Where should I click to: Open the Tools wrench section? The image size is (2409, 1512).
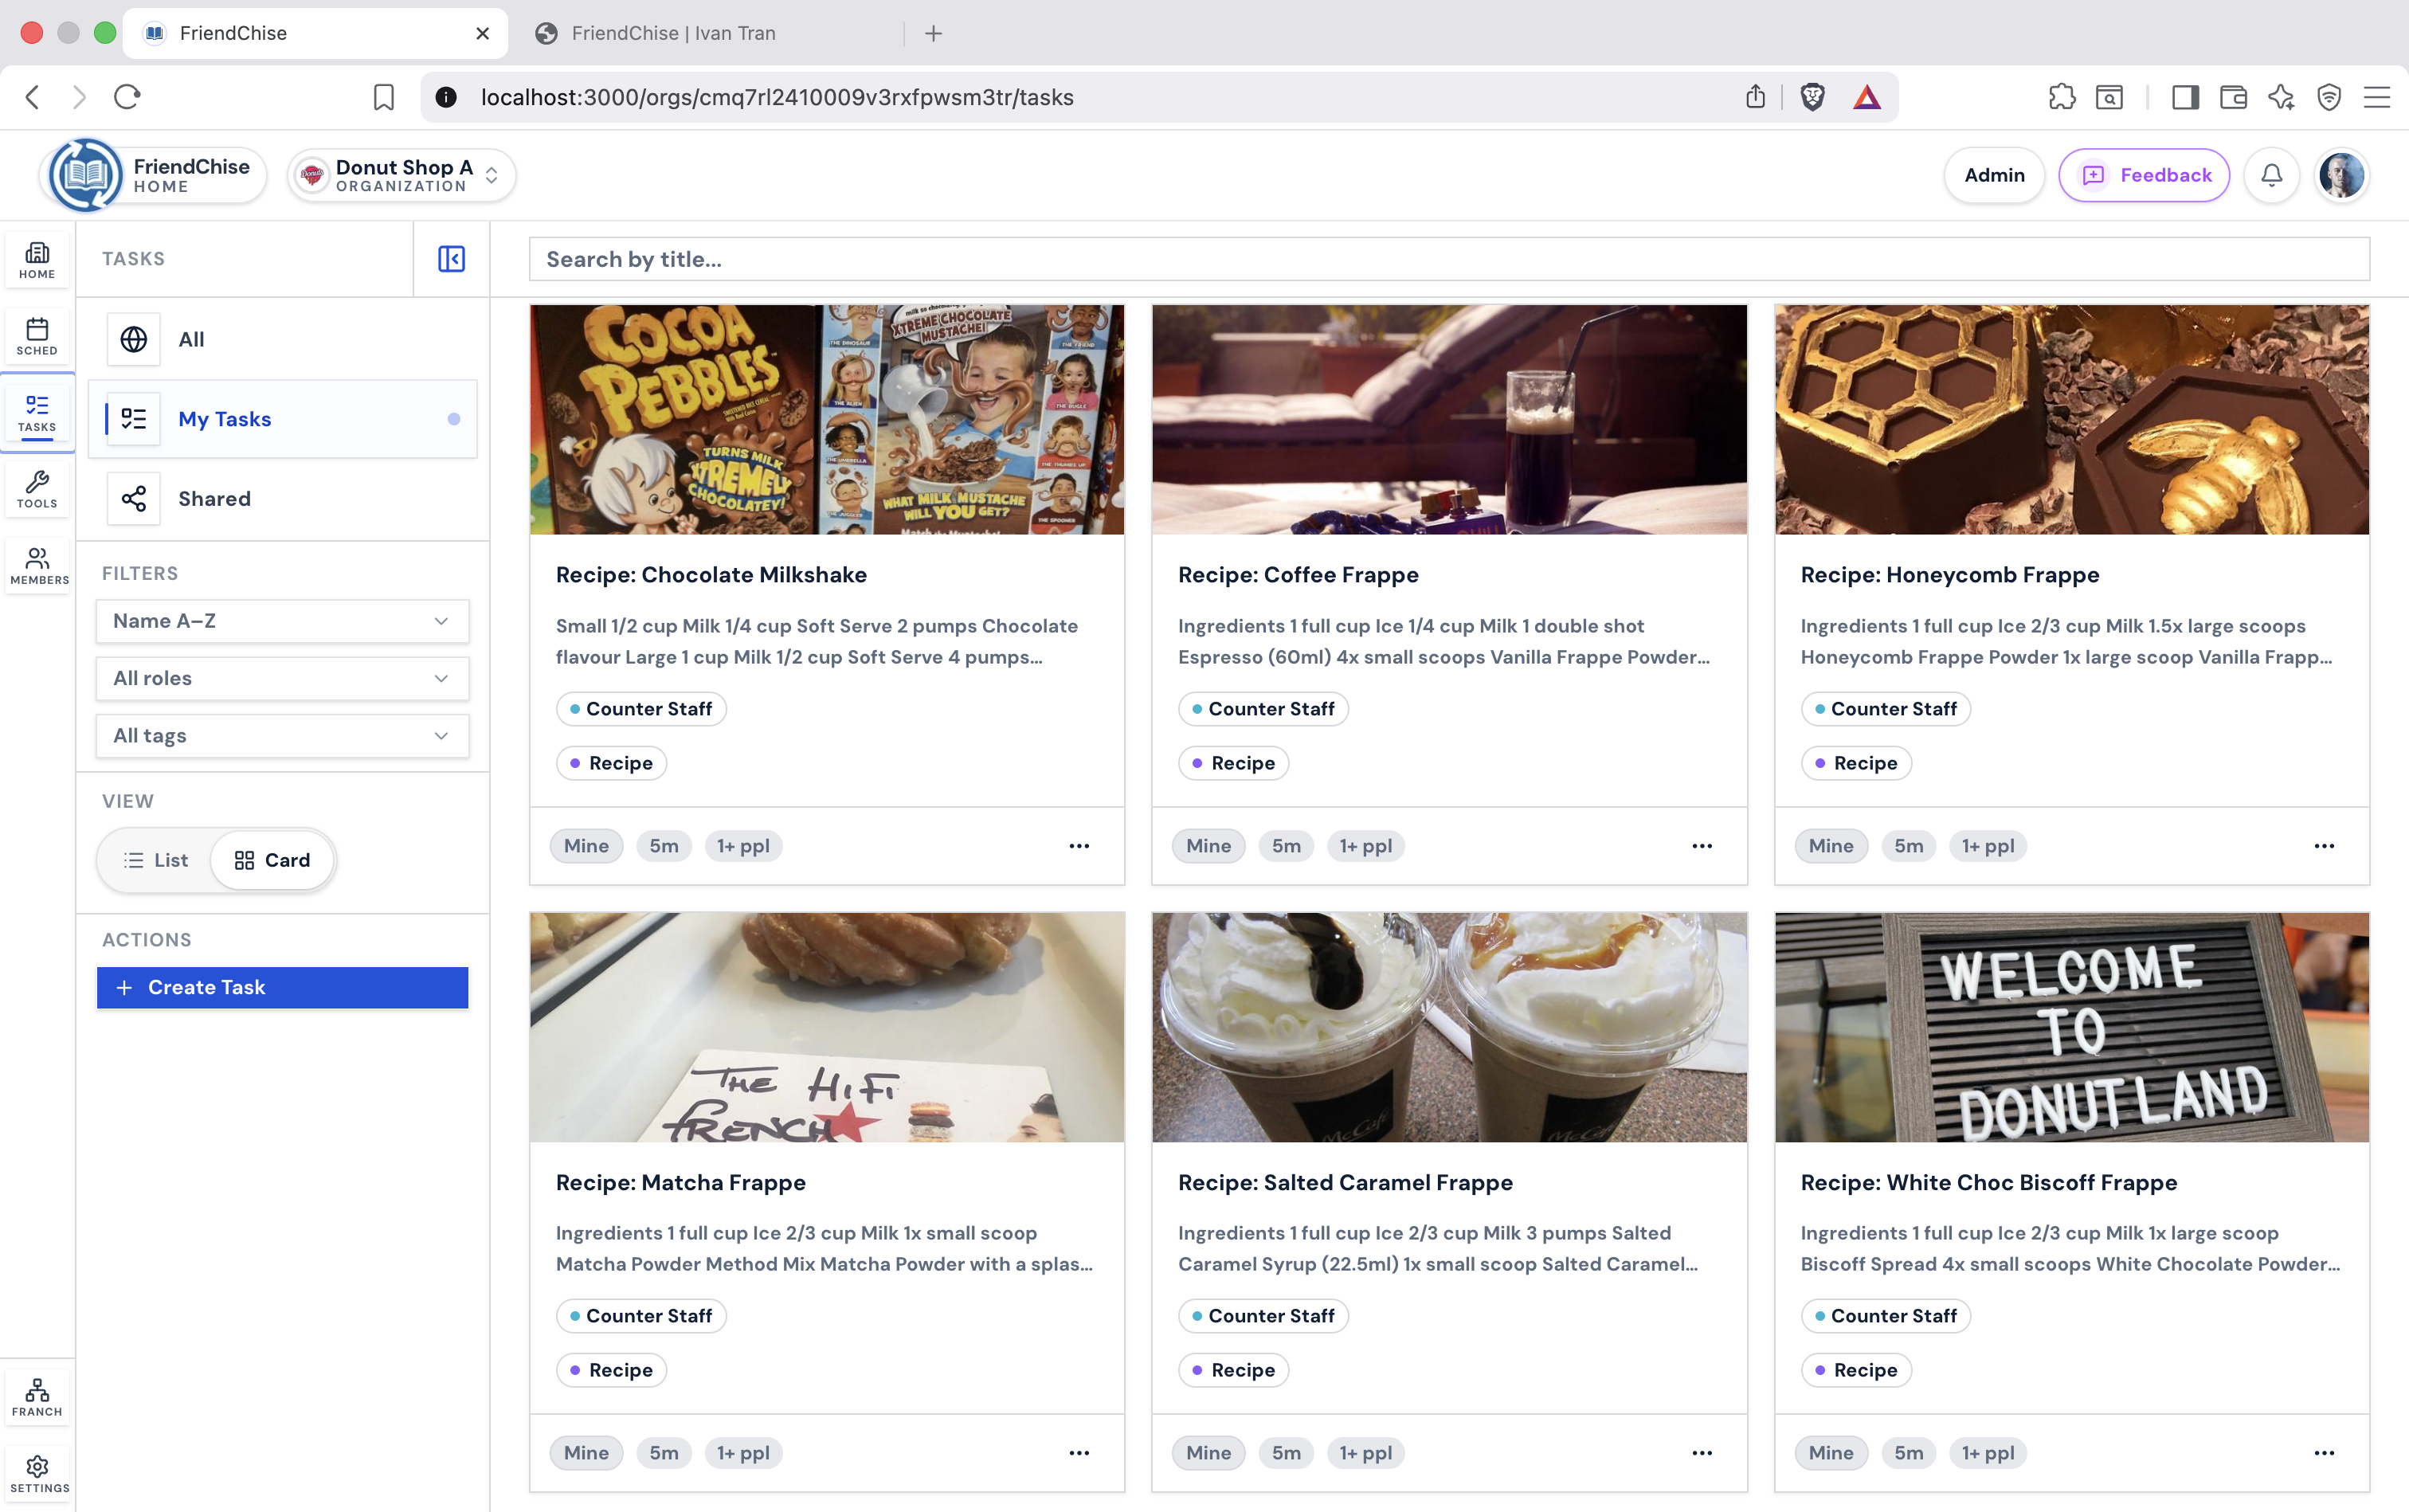click(37, 490)
